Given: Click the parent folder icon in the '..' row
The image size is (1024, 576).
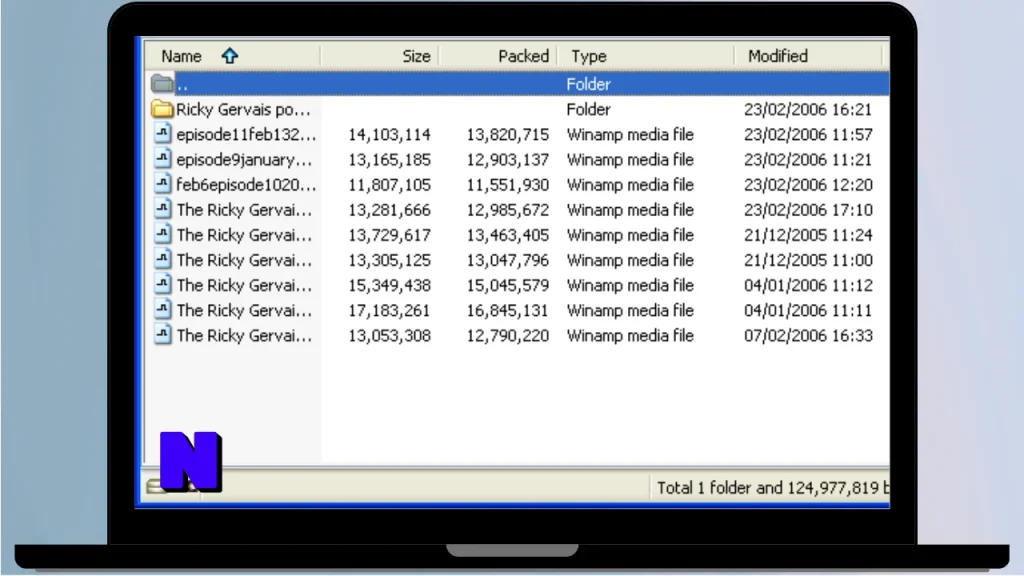Looking at the screenshot, I should pyautogui.click(x=162, y=84).
